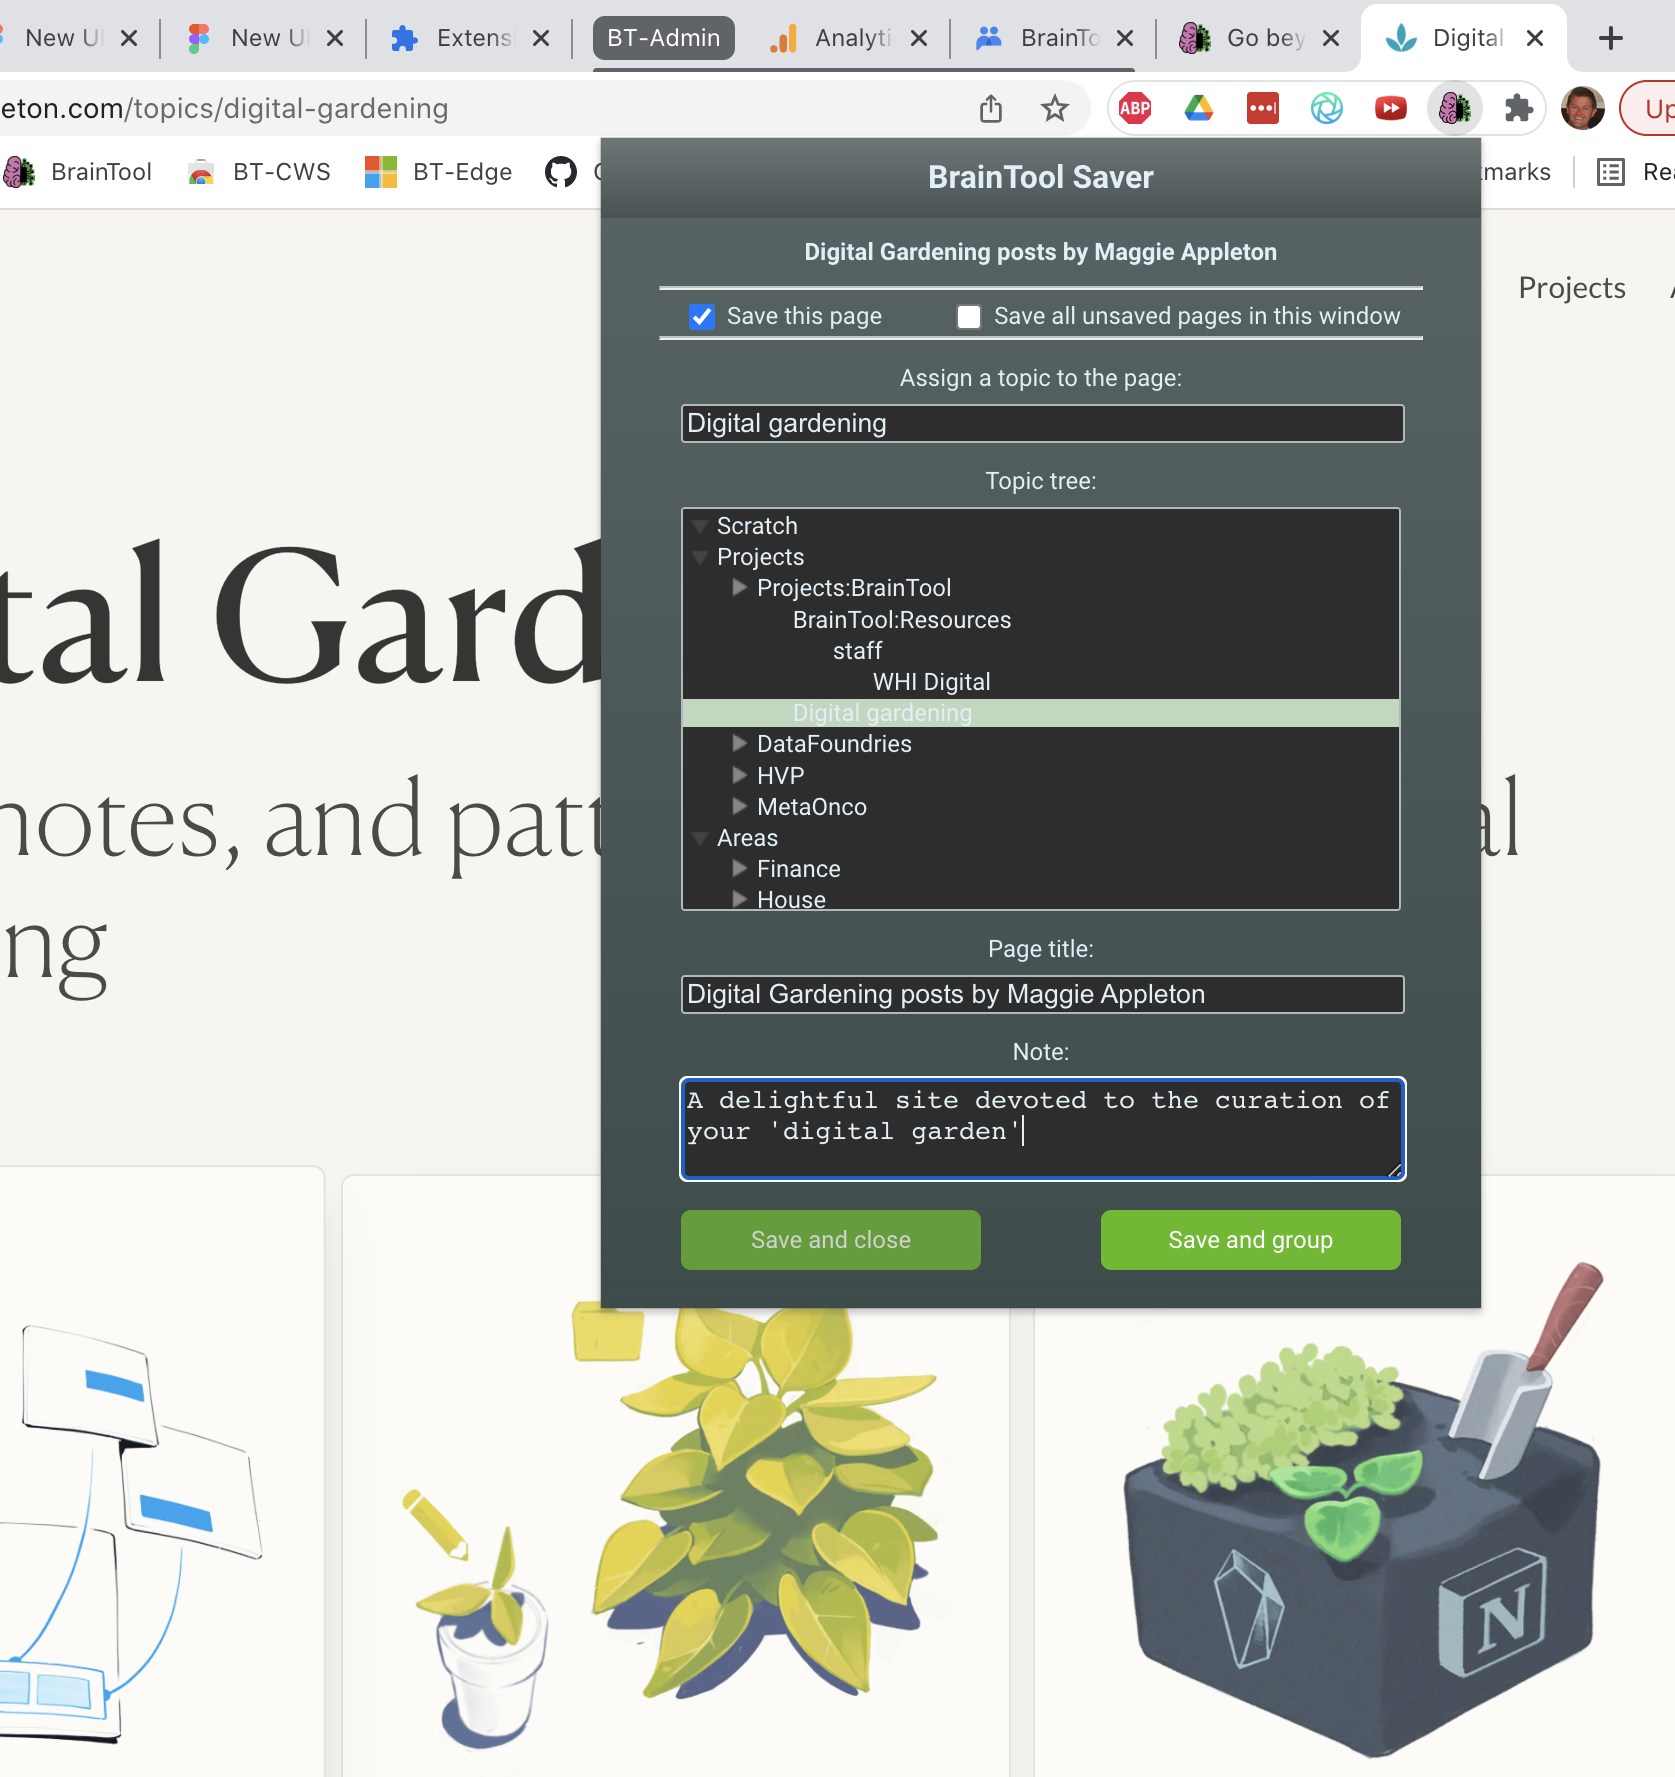1675x1777 pixels.
Task: Select BrainTool:Resources in topic tree
Action: [902, 620]
